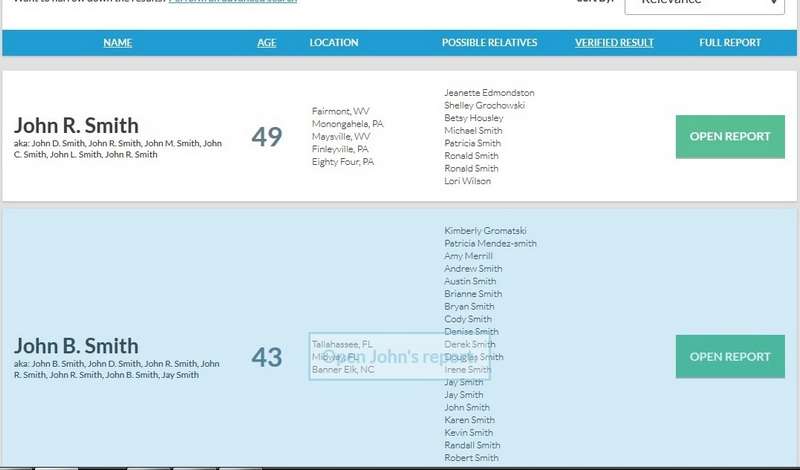
Task: Select relative Jeanette Edmondston
Action: [489, 93]
